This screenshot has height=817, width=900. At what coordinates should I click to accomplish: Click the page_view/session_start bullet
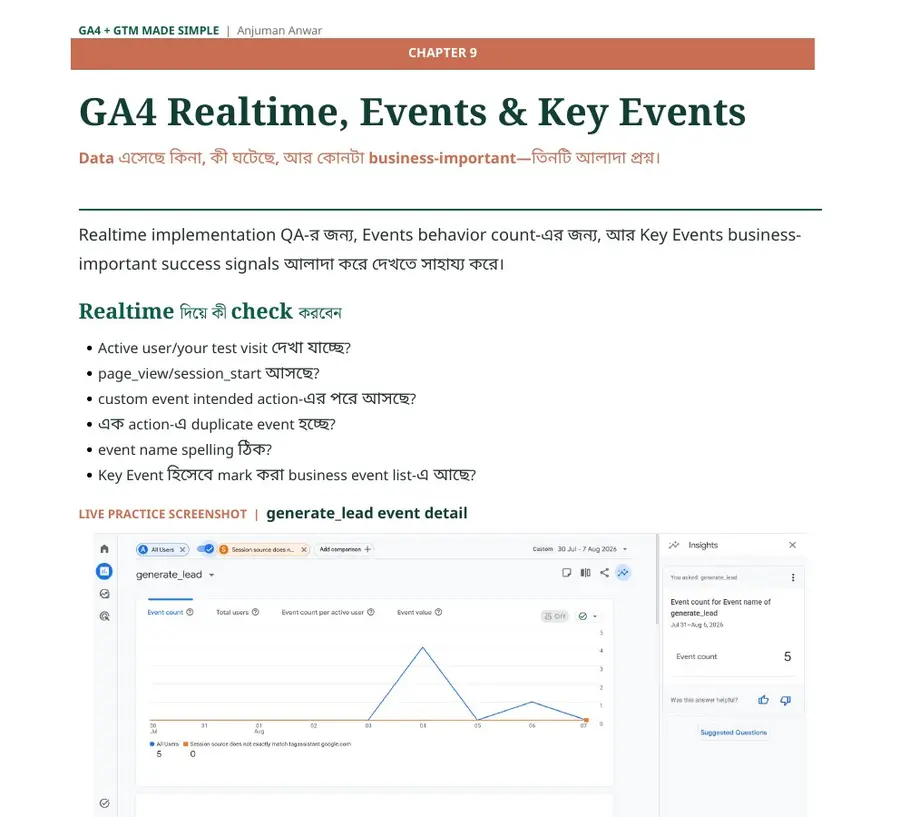[x=208, y=373]
